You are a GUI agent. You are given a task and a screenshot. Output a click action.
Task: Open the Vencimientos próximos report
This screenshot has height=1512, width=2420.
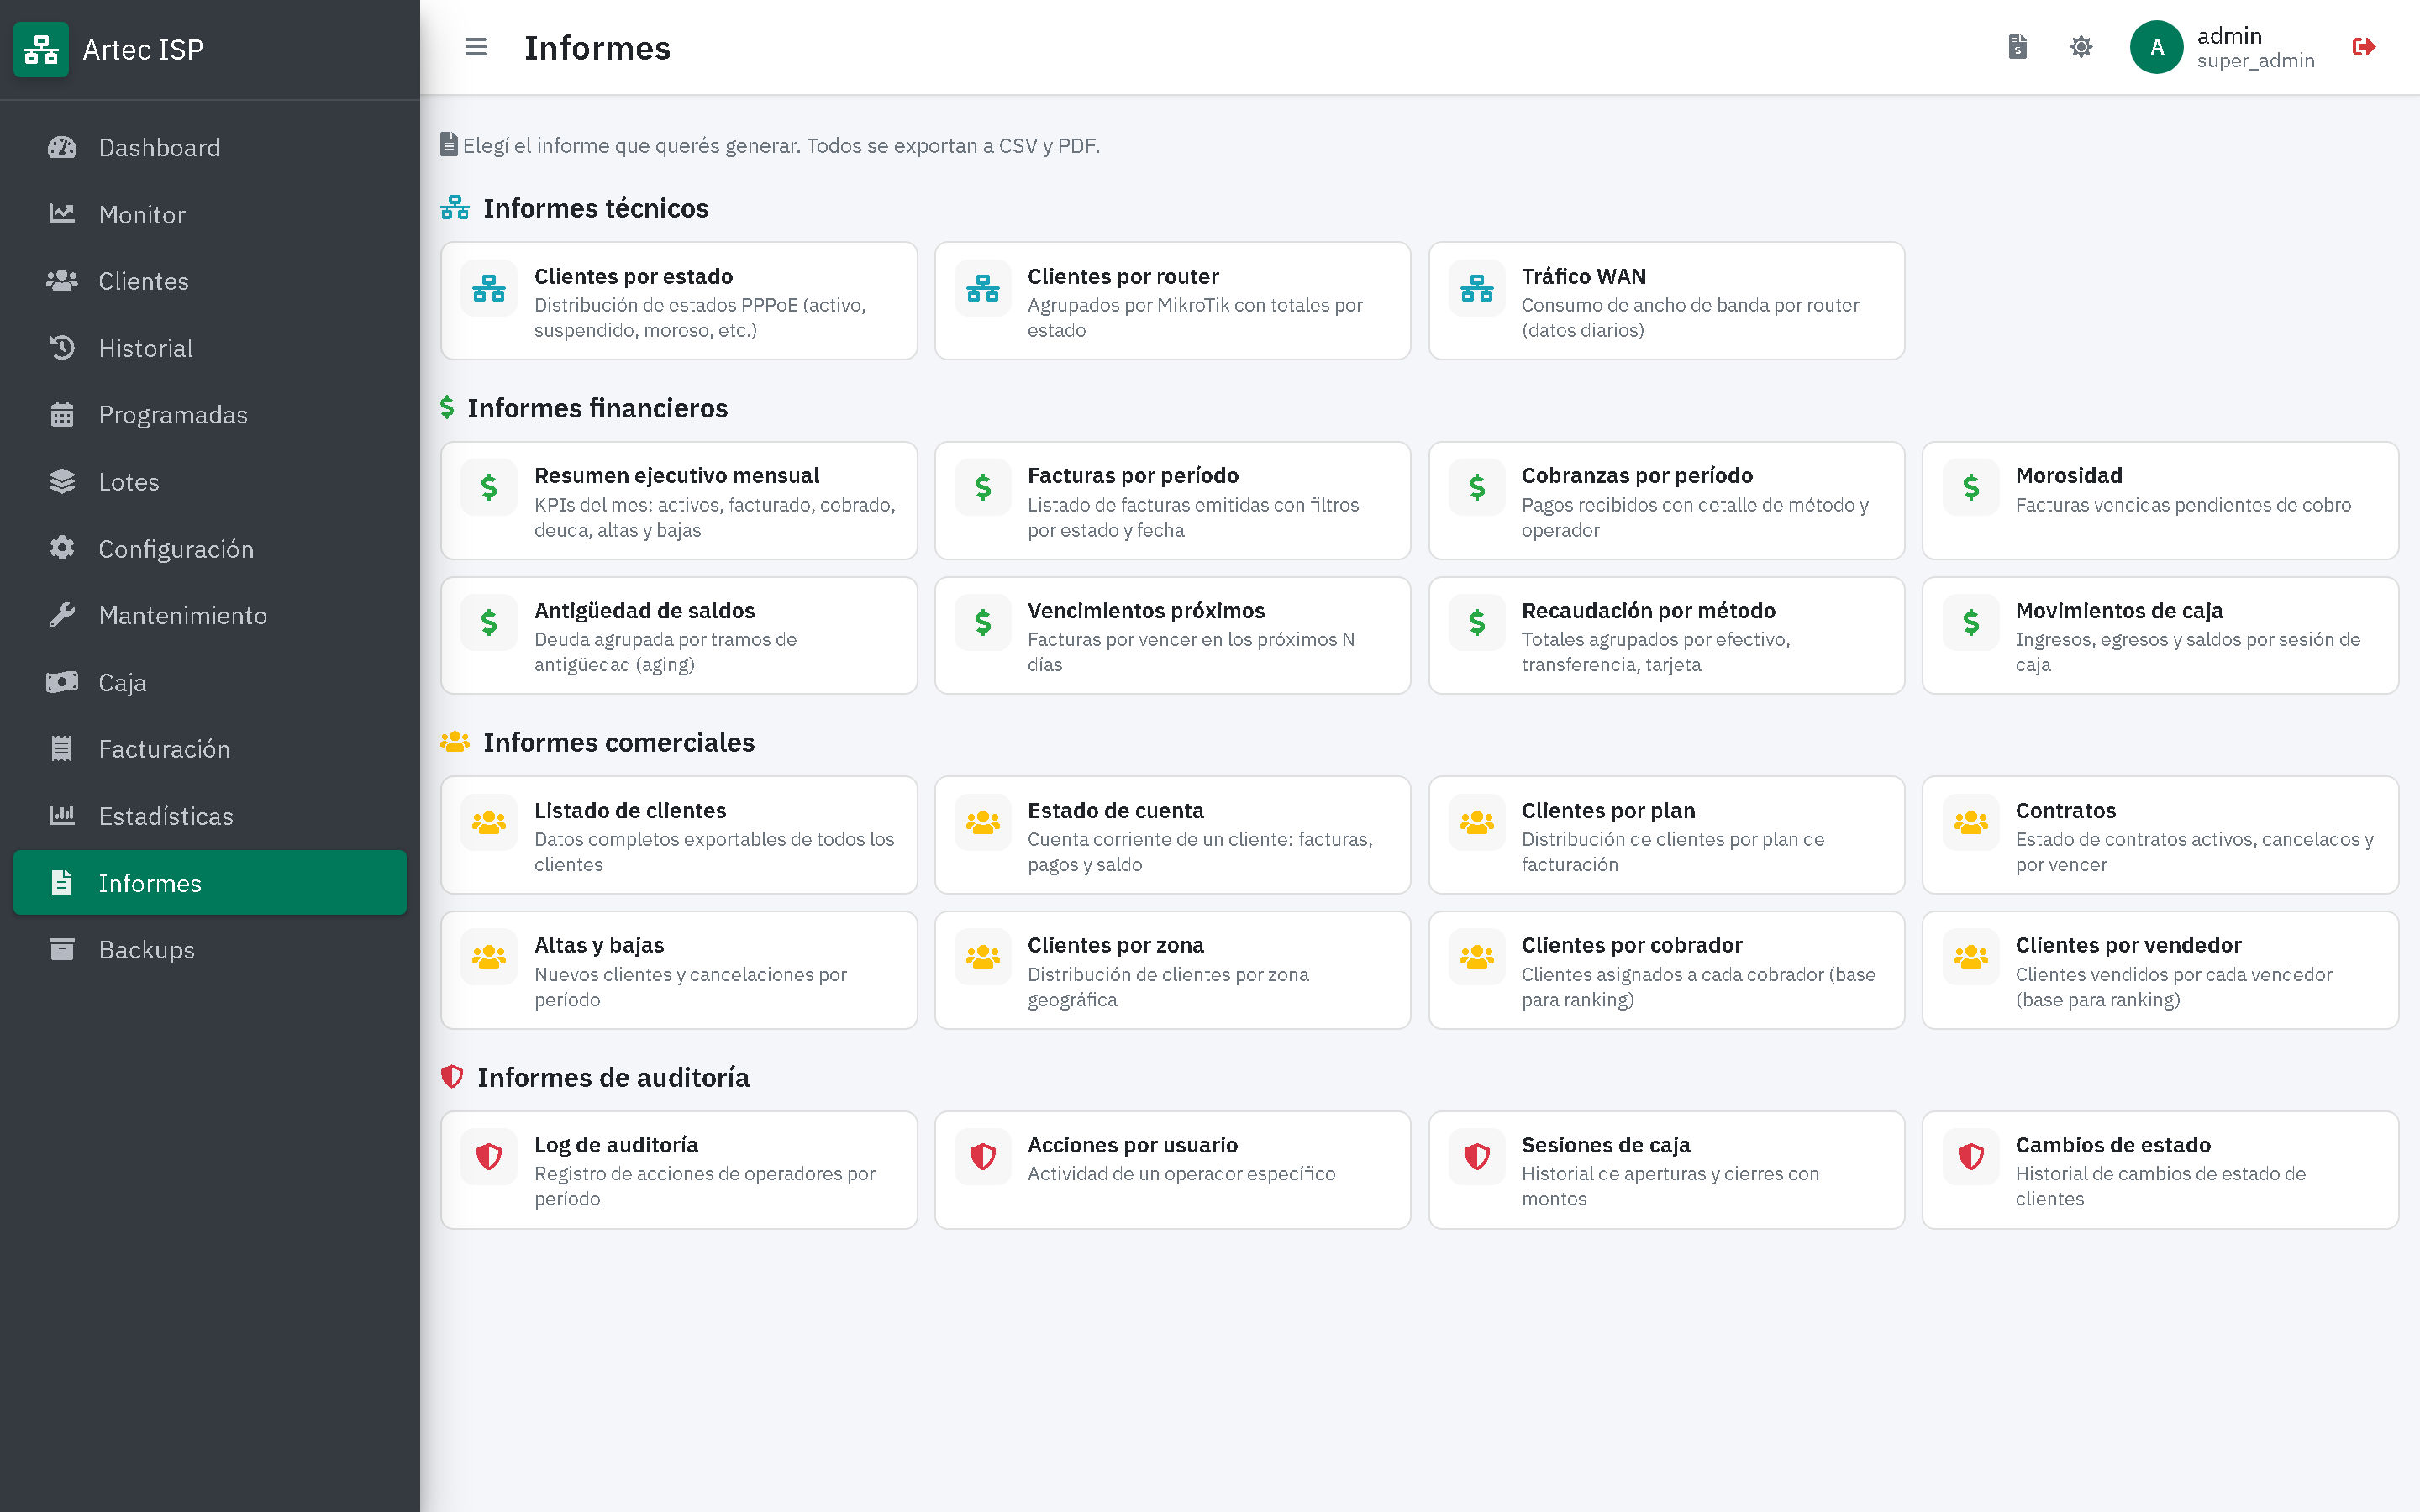pyautogui.click(x=1173, y=636)
